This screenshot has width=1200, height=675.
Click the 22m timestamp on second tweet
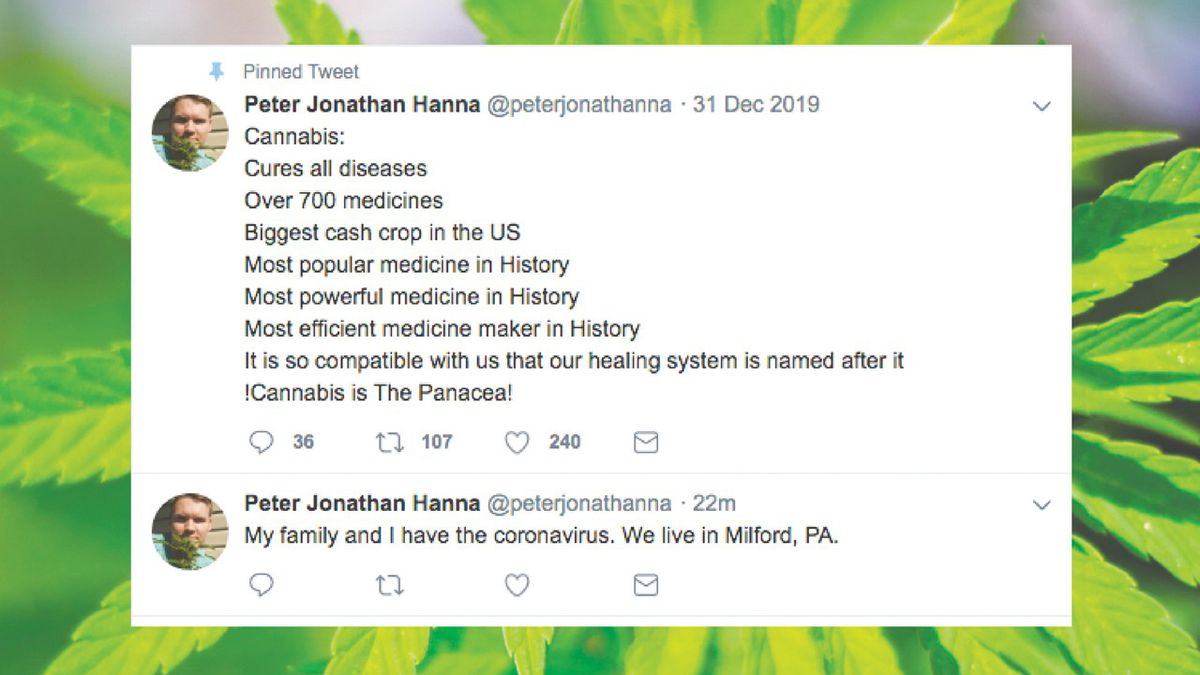(714, 503)
